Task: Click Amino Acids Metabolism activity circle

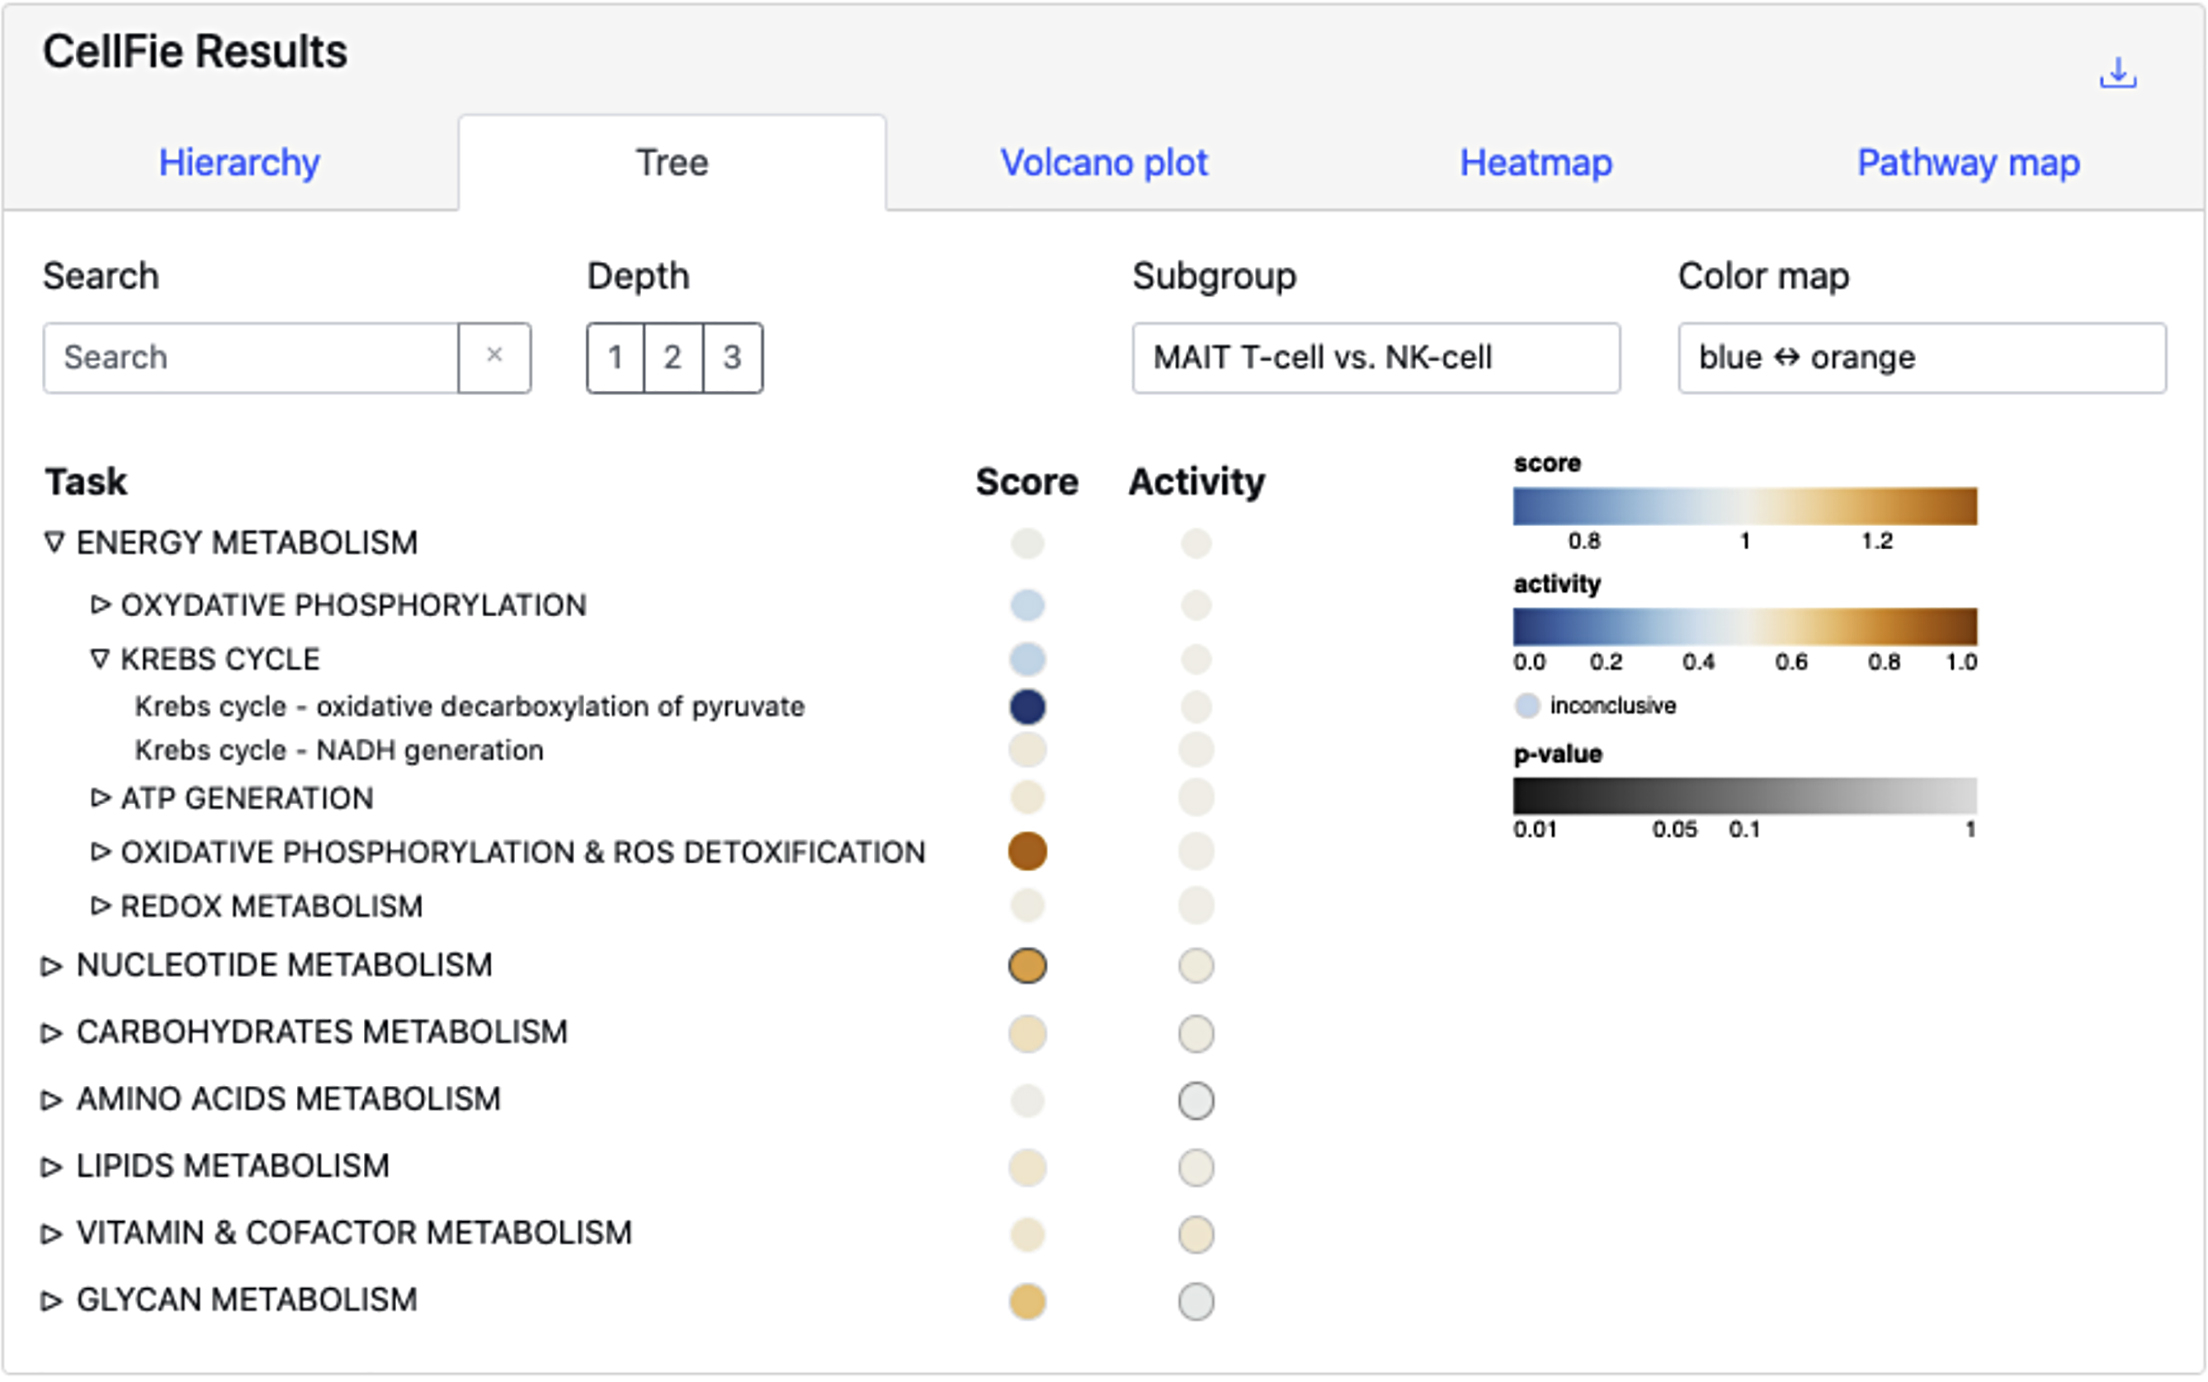Action: [1196, 1100]
